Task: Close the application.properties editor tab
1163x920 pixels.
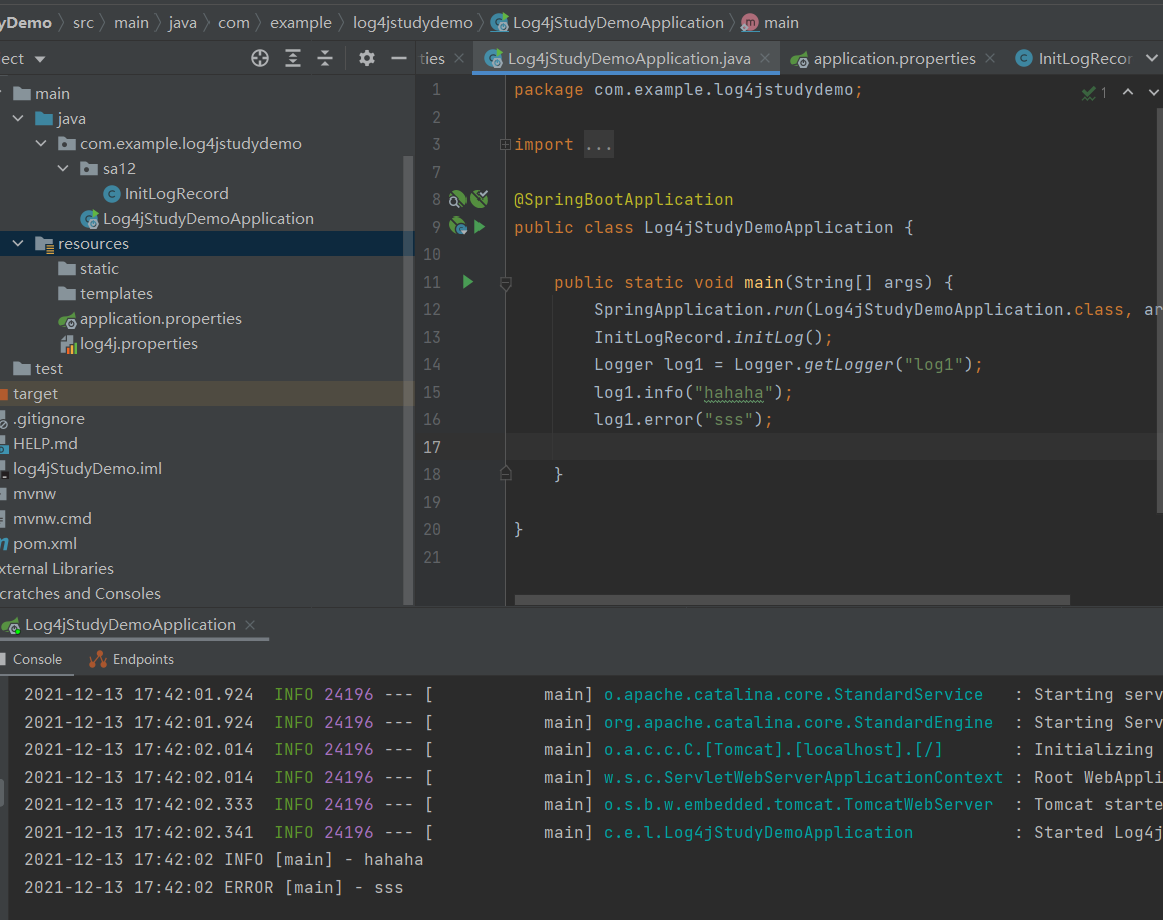Action: coord(990,58)
